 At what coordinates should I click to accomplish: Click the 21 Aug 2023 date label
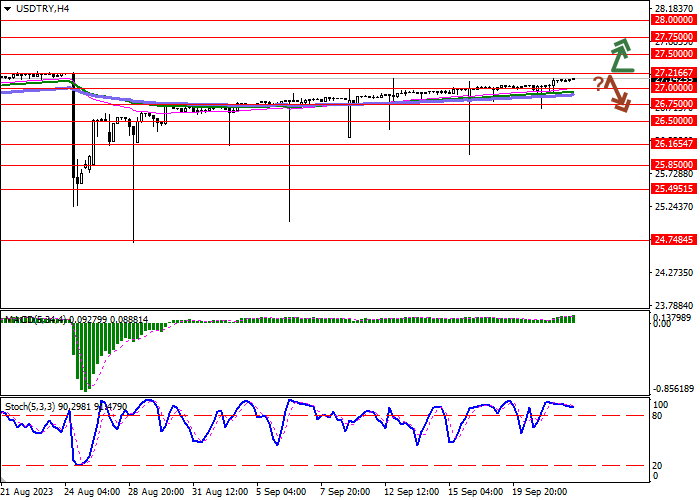click(x=27, y=492)
